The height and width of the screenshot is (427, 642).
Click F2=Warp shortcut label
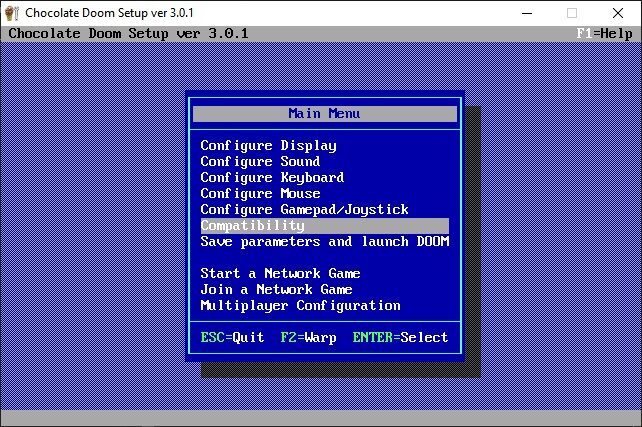(x=308, y=337)
